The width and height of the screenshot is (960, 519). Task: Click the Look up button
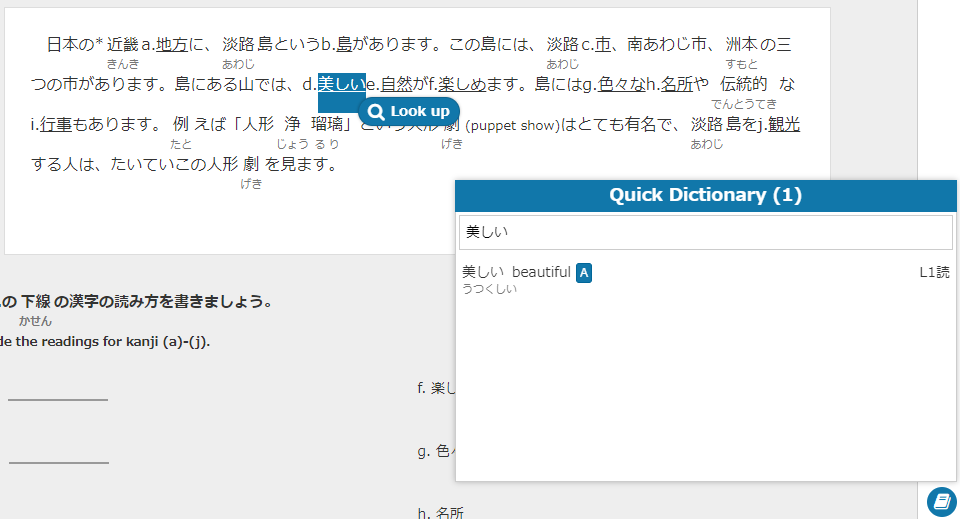(409, 111)
